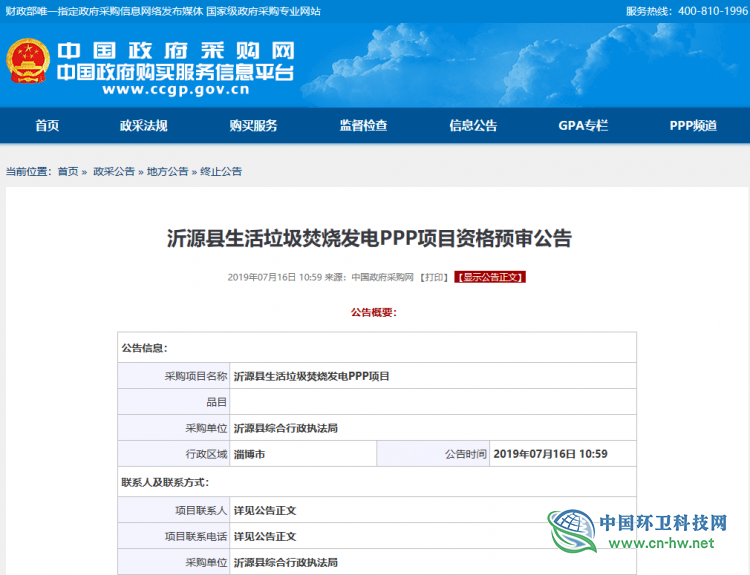This screenshot has height=575, width=750.
Task: Click 首页 in the breadcrumb trail
Action: pyautogui.click(x=68, y=172)
